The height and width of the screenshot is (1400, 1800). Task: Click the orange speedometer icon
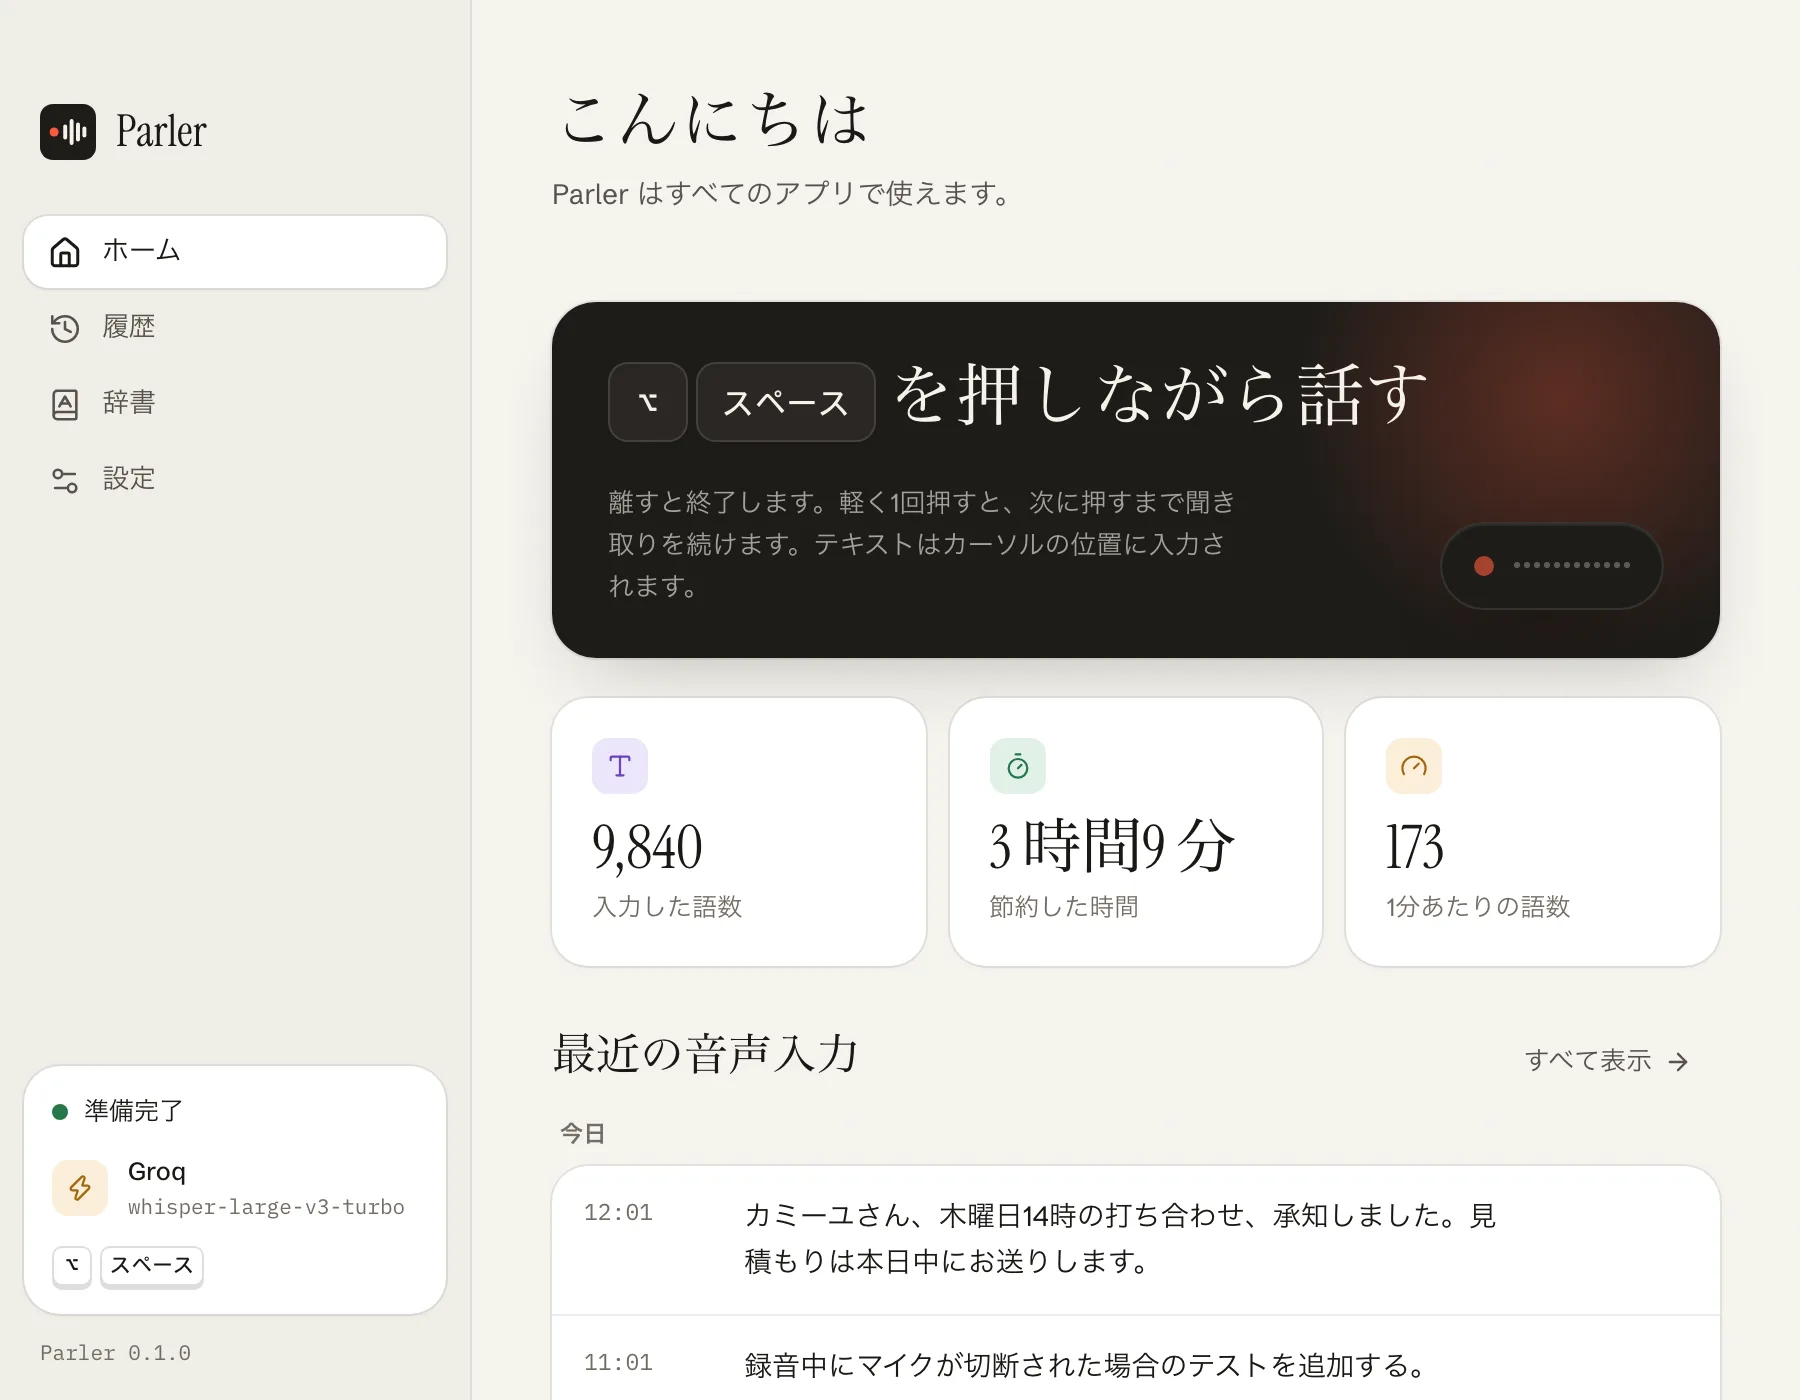[x=1414, y=766]
